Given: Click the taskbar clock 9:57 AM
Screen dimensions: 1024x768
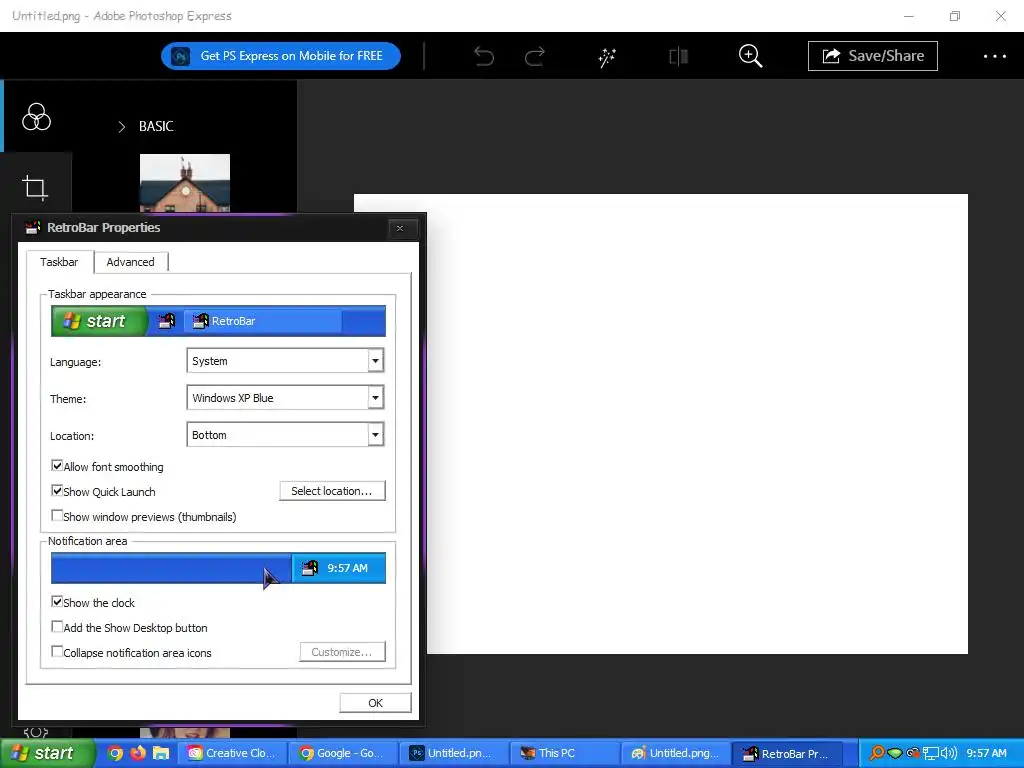Looking at the screenshot, I should 986,753.
